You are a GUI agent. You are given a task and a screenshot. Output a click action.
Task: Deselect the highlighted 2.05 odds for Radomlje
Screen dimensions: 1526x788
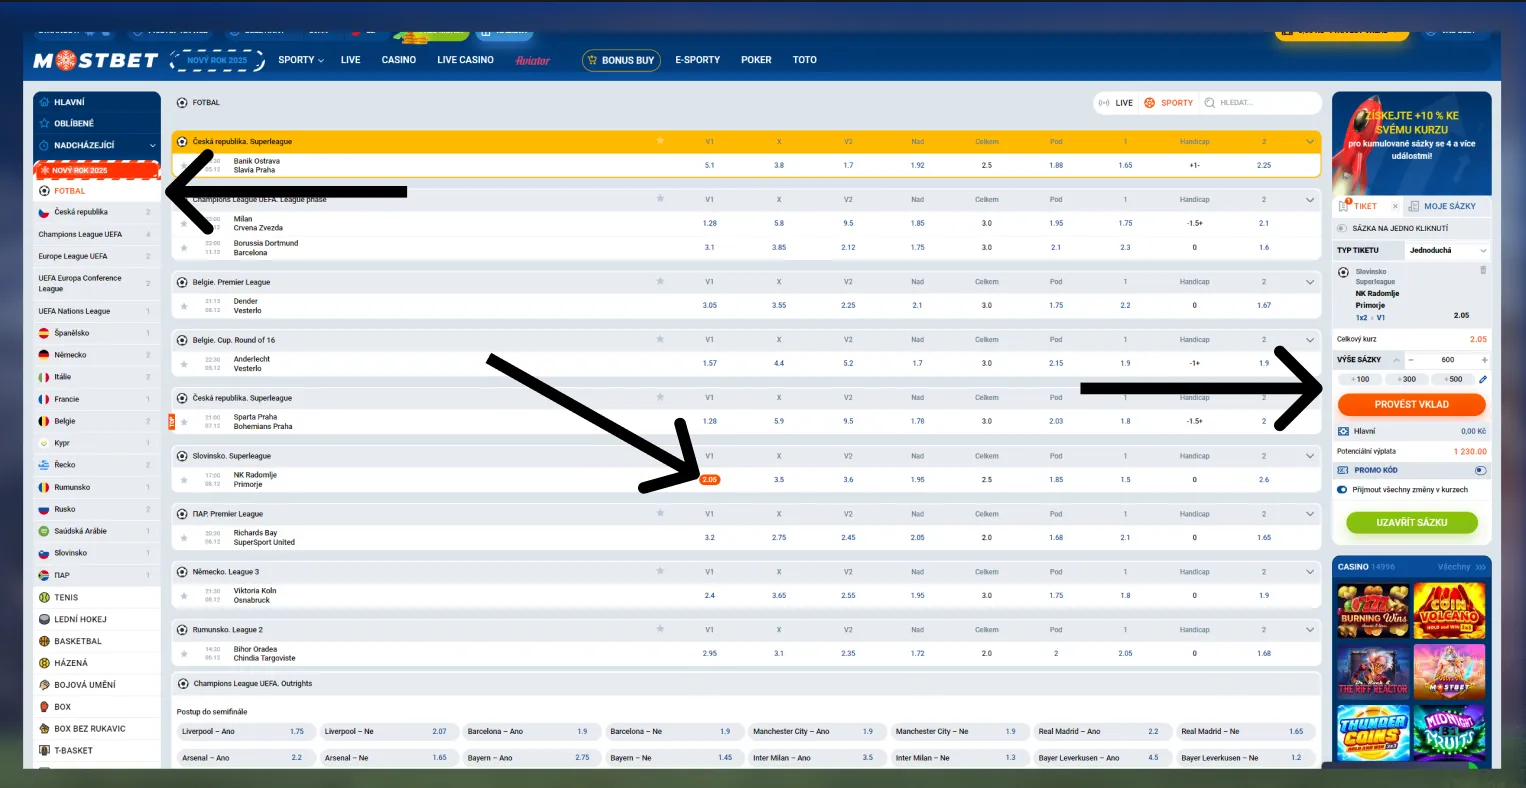tap(709, 480)
